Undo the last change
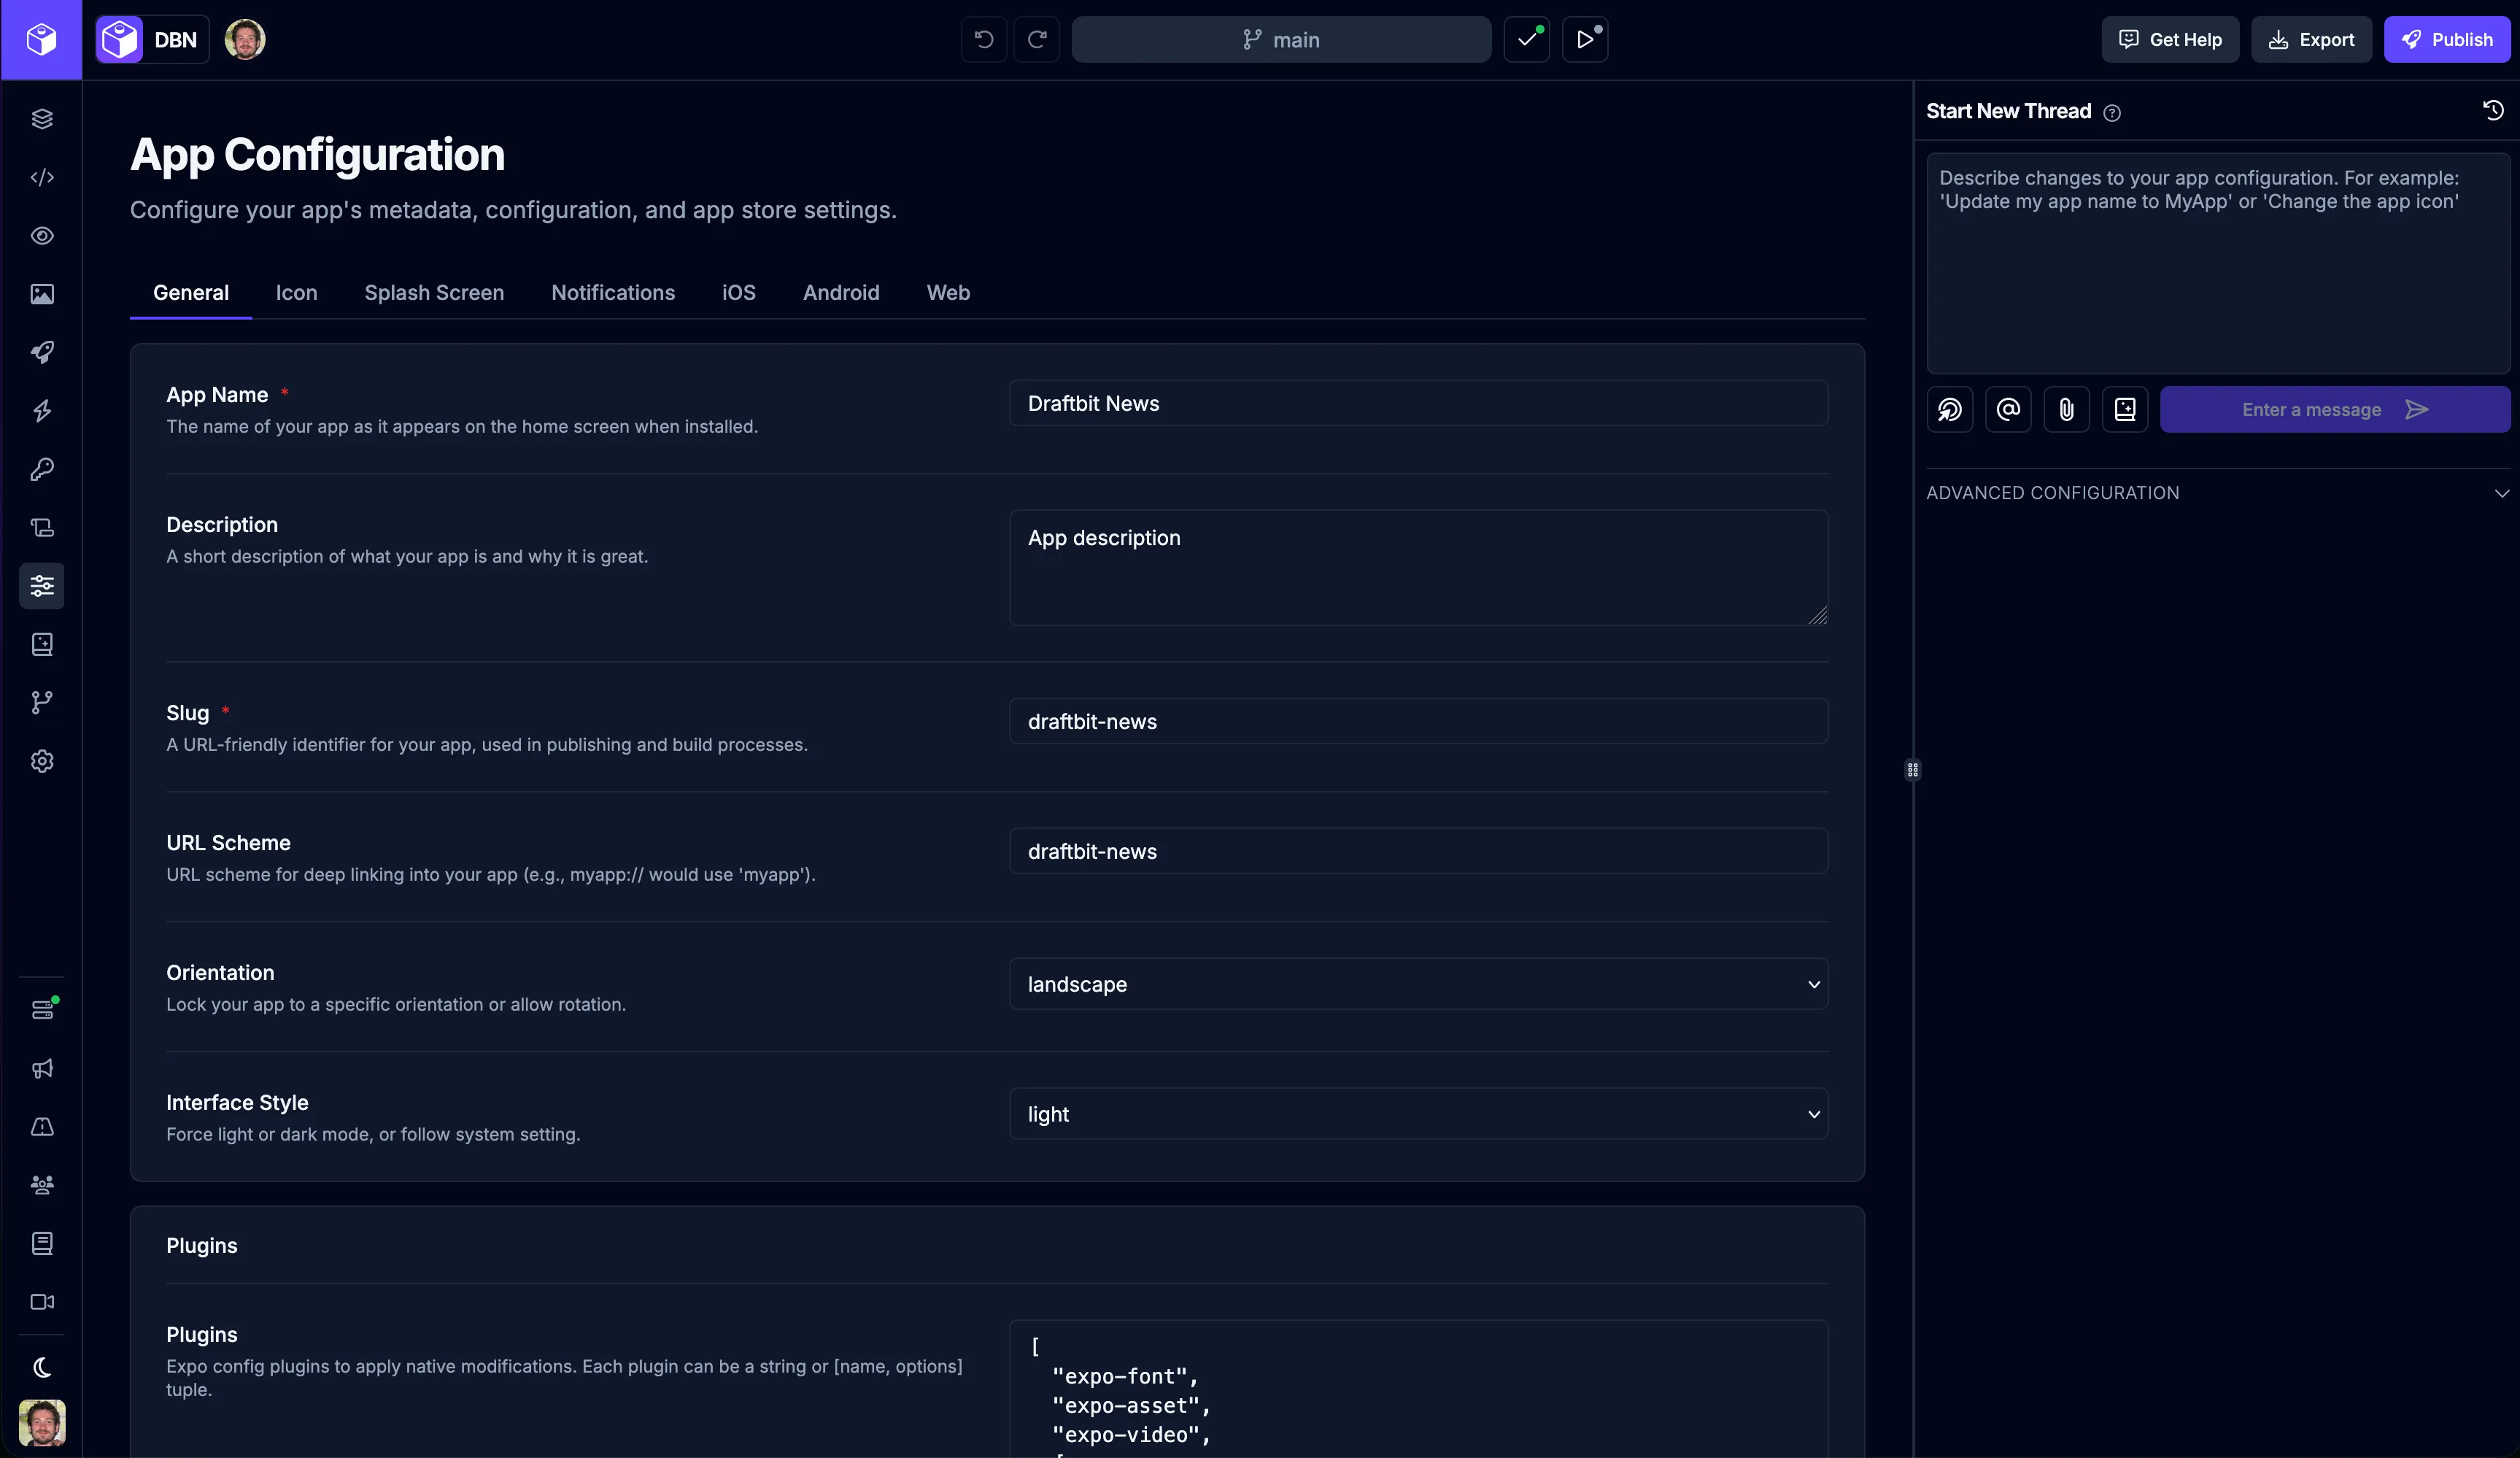This screenshot has height=1458, width=2520. (983, 40)
